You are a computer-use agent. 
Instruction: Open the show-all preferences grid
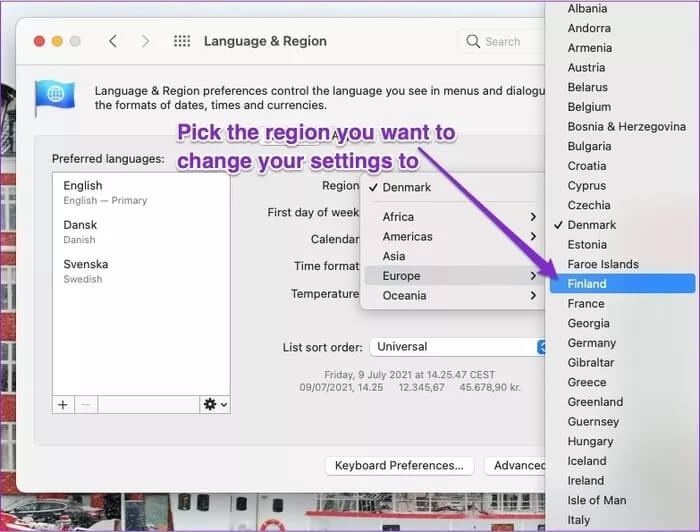[181, 41]
